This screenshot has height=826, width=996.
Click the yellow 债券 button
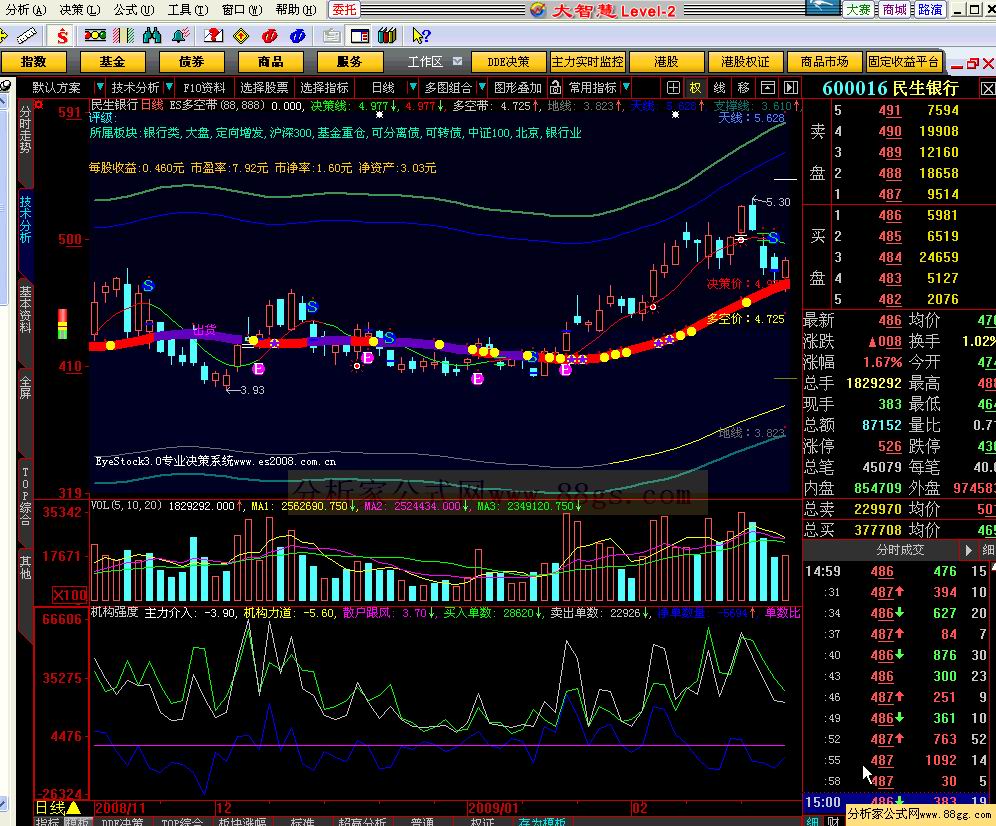point(191,62)
